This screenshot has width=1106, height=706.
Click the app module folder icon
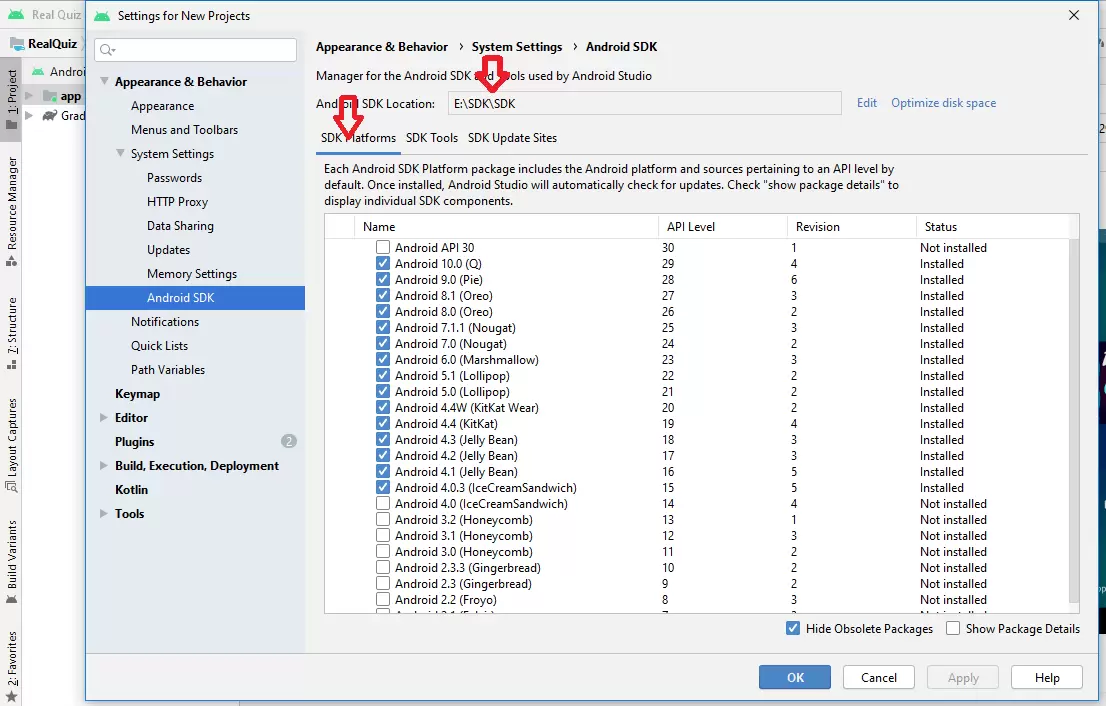click(50, 96)
